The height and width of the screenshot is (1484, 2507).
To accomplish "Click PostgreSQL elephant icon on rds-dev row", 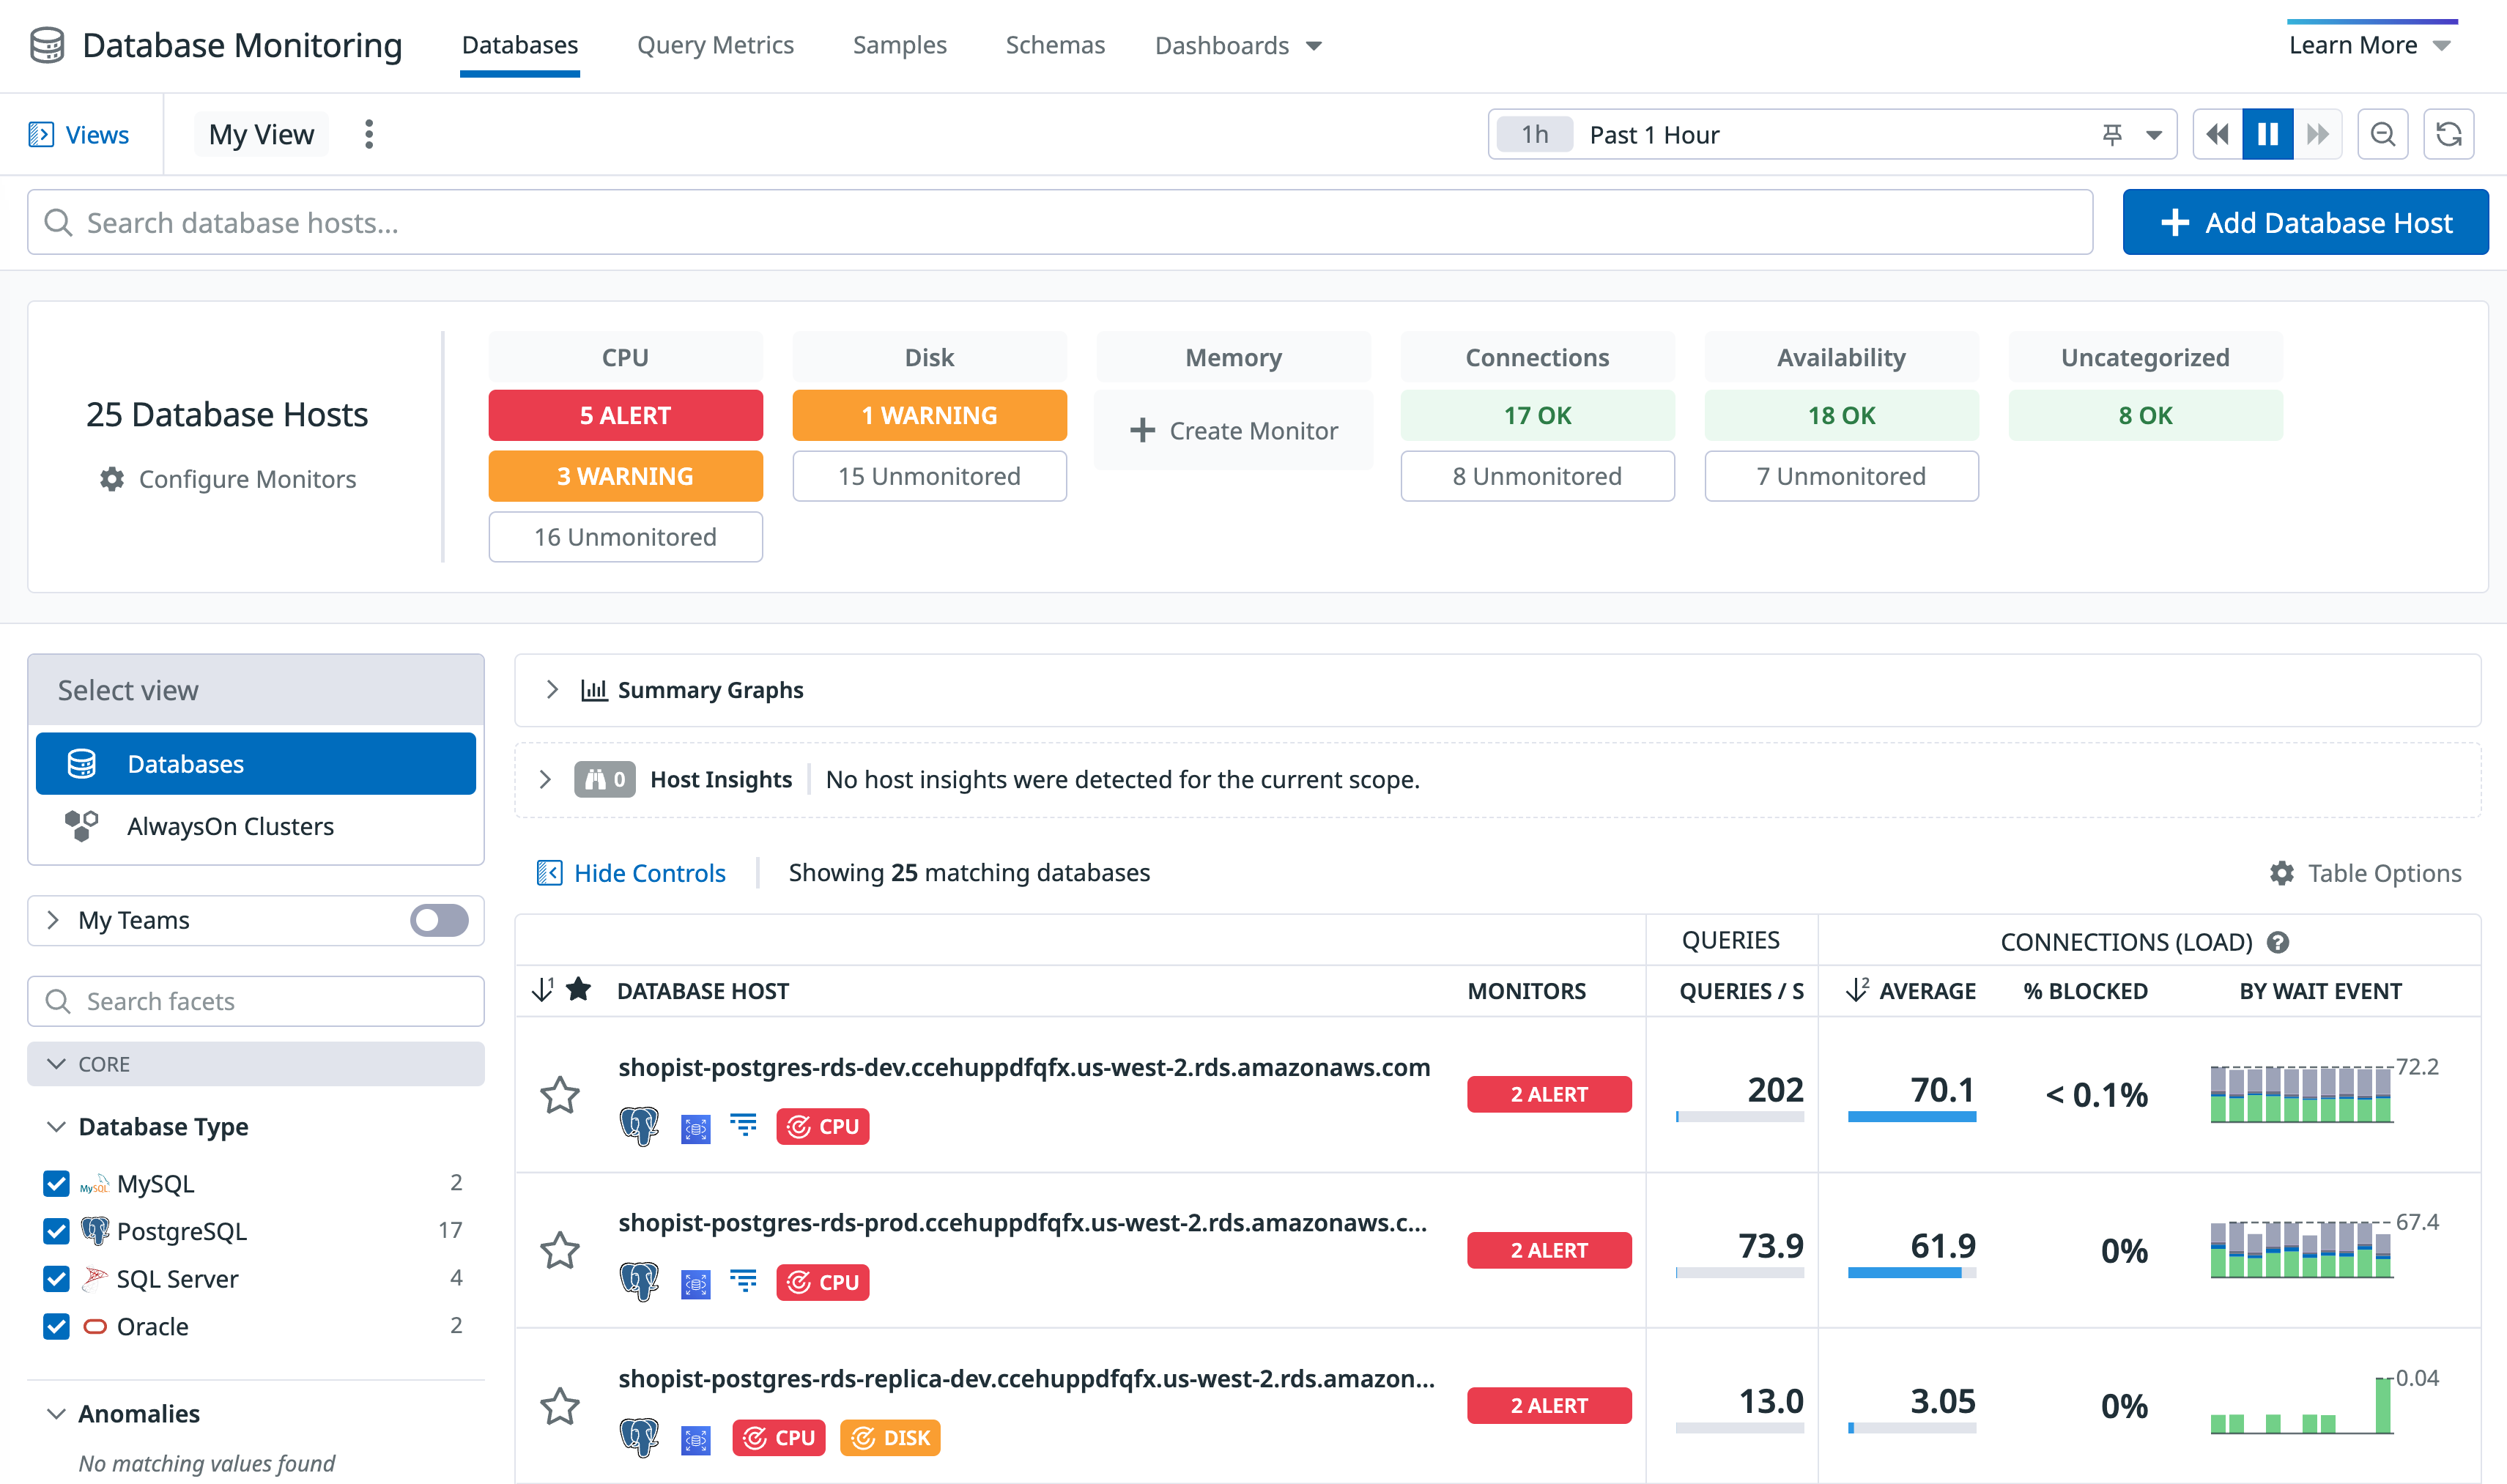I will point(639,1126).
